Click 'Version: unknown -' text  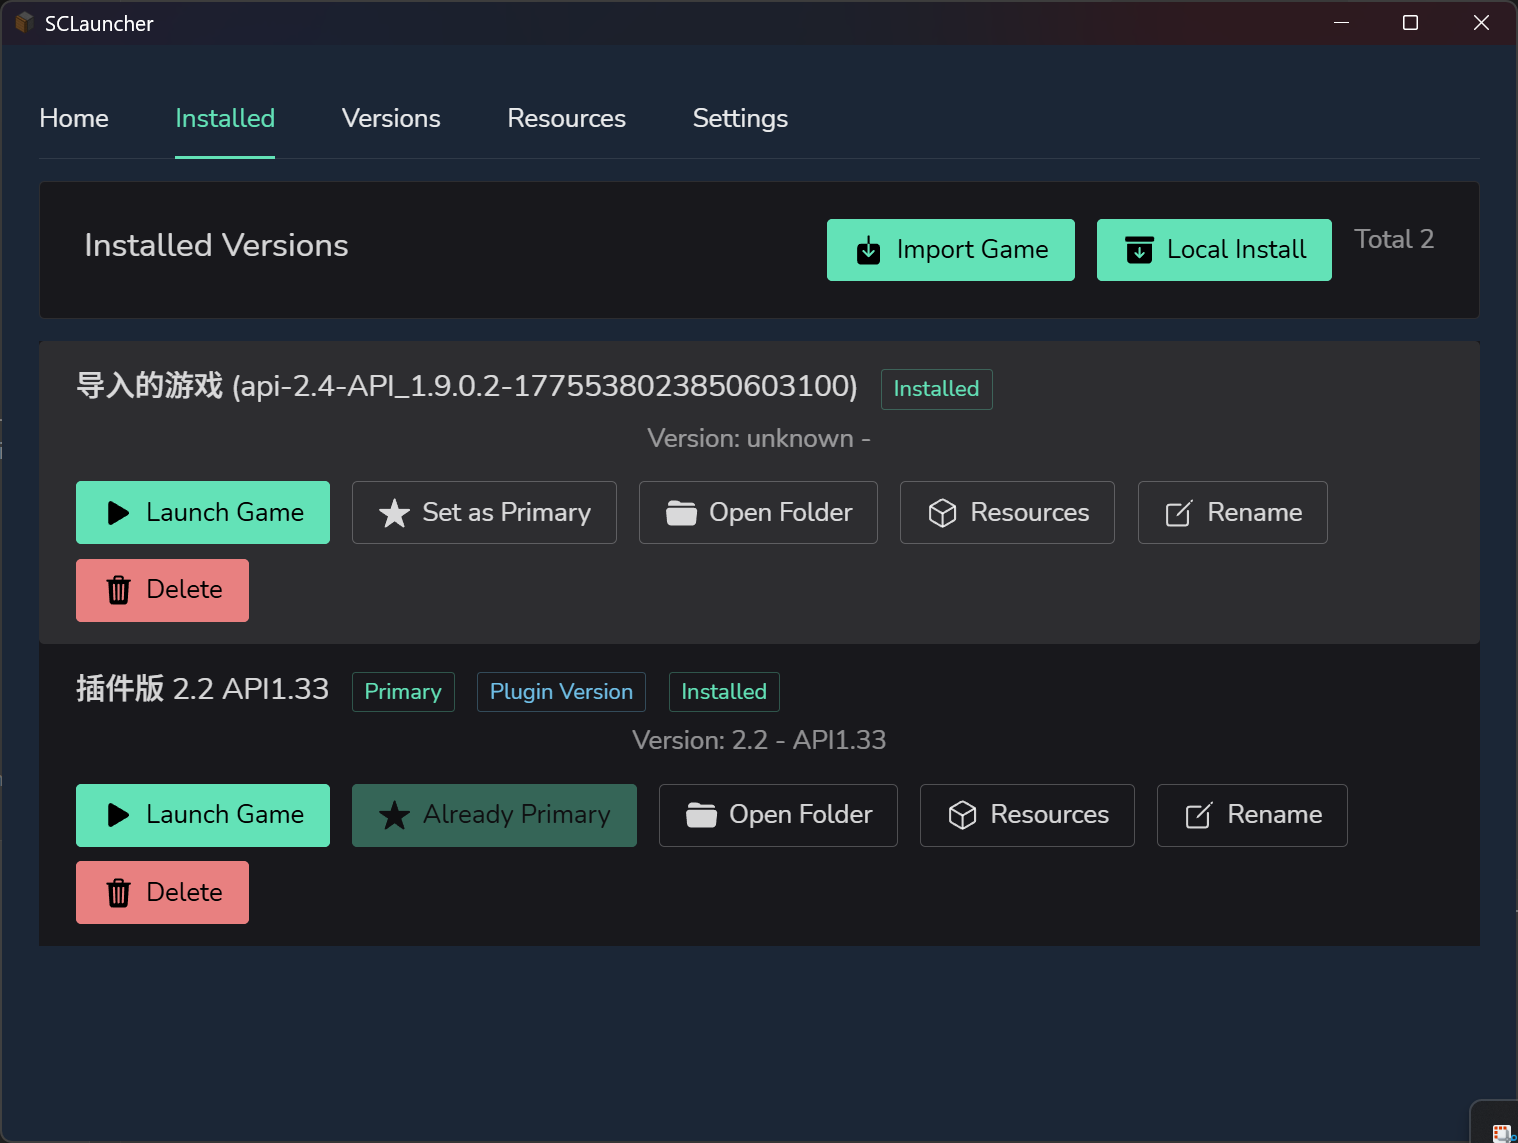click(758, 438)
